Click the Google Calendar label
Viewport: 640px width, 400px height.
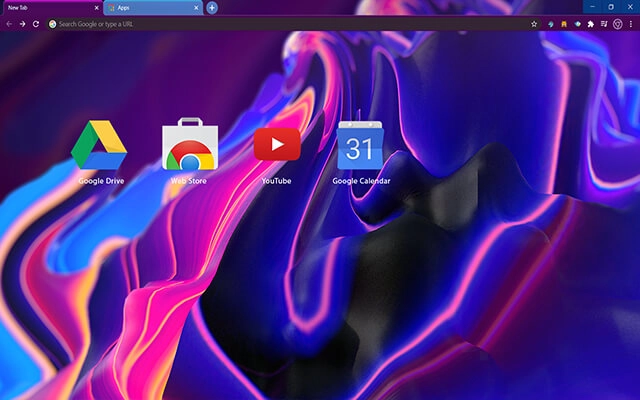361,181
